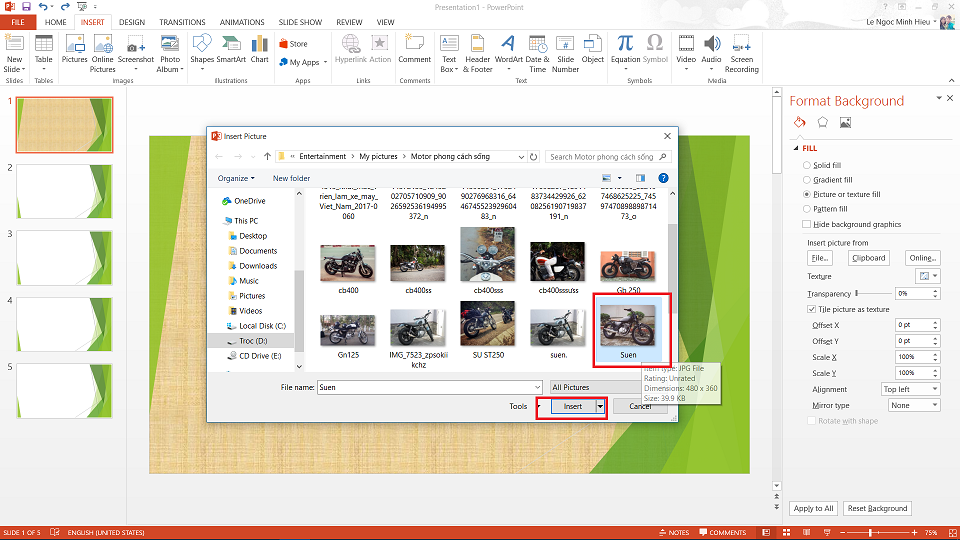Select Picture or texture fill option
960x540 pixels.
point(806,195)
